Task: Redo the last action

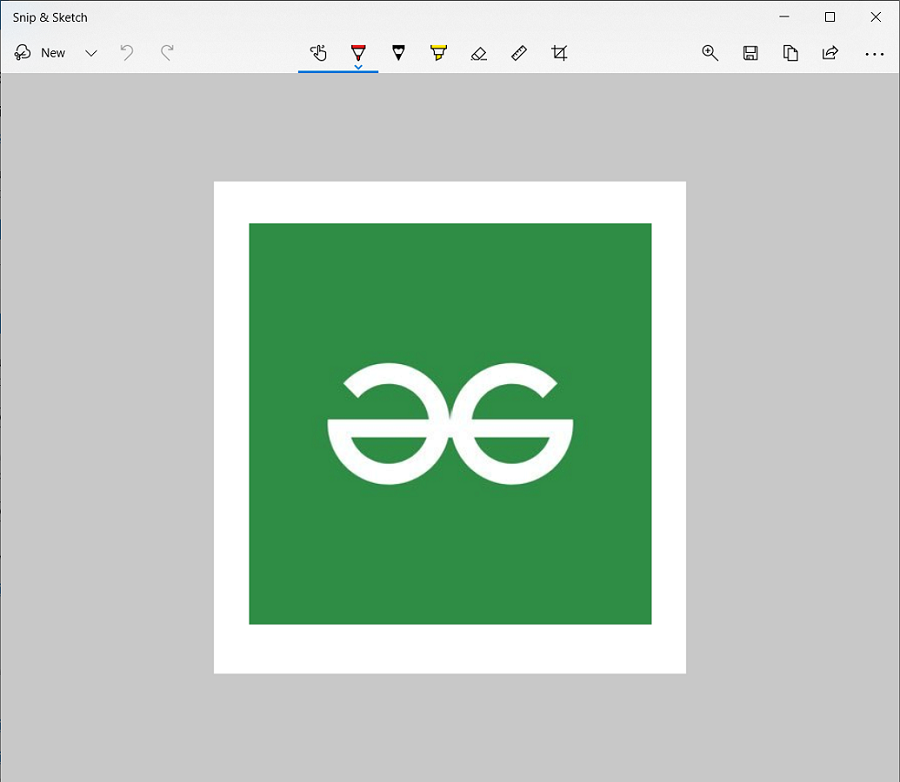Action: click(167, 53)
